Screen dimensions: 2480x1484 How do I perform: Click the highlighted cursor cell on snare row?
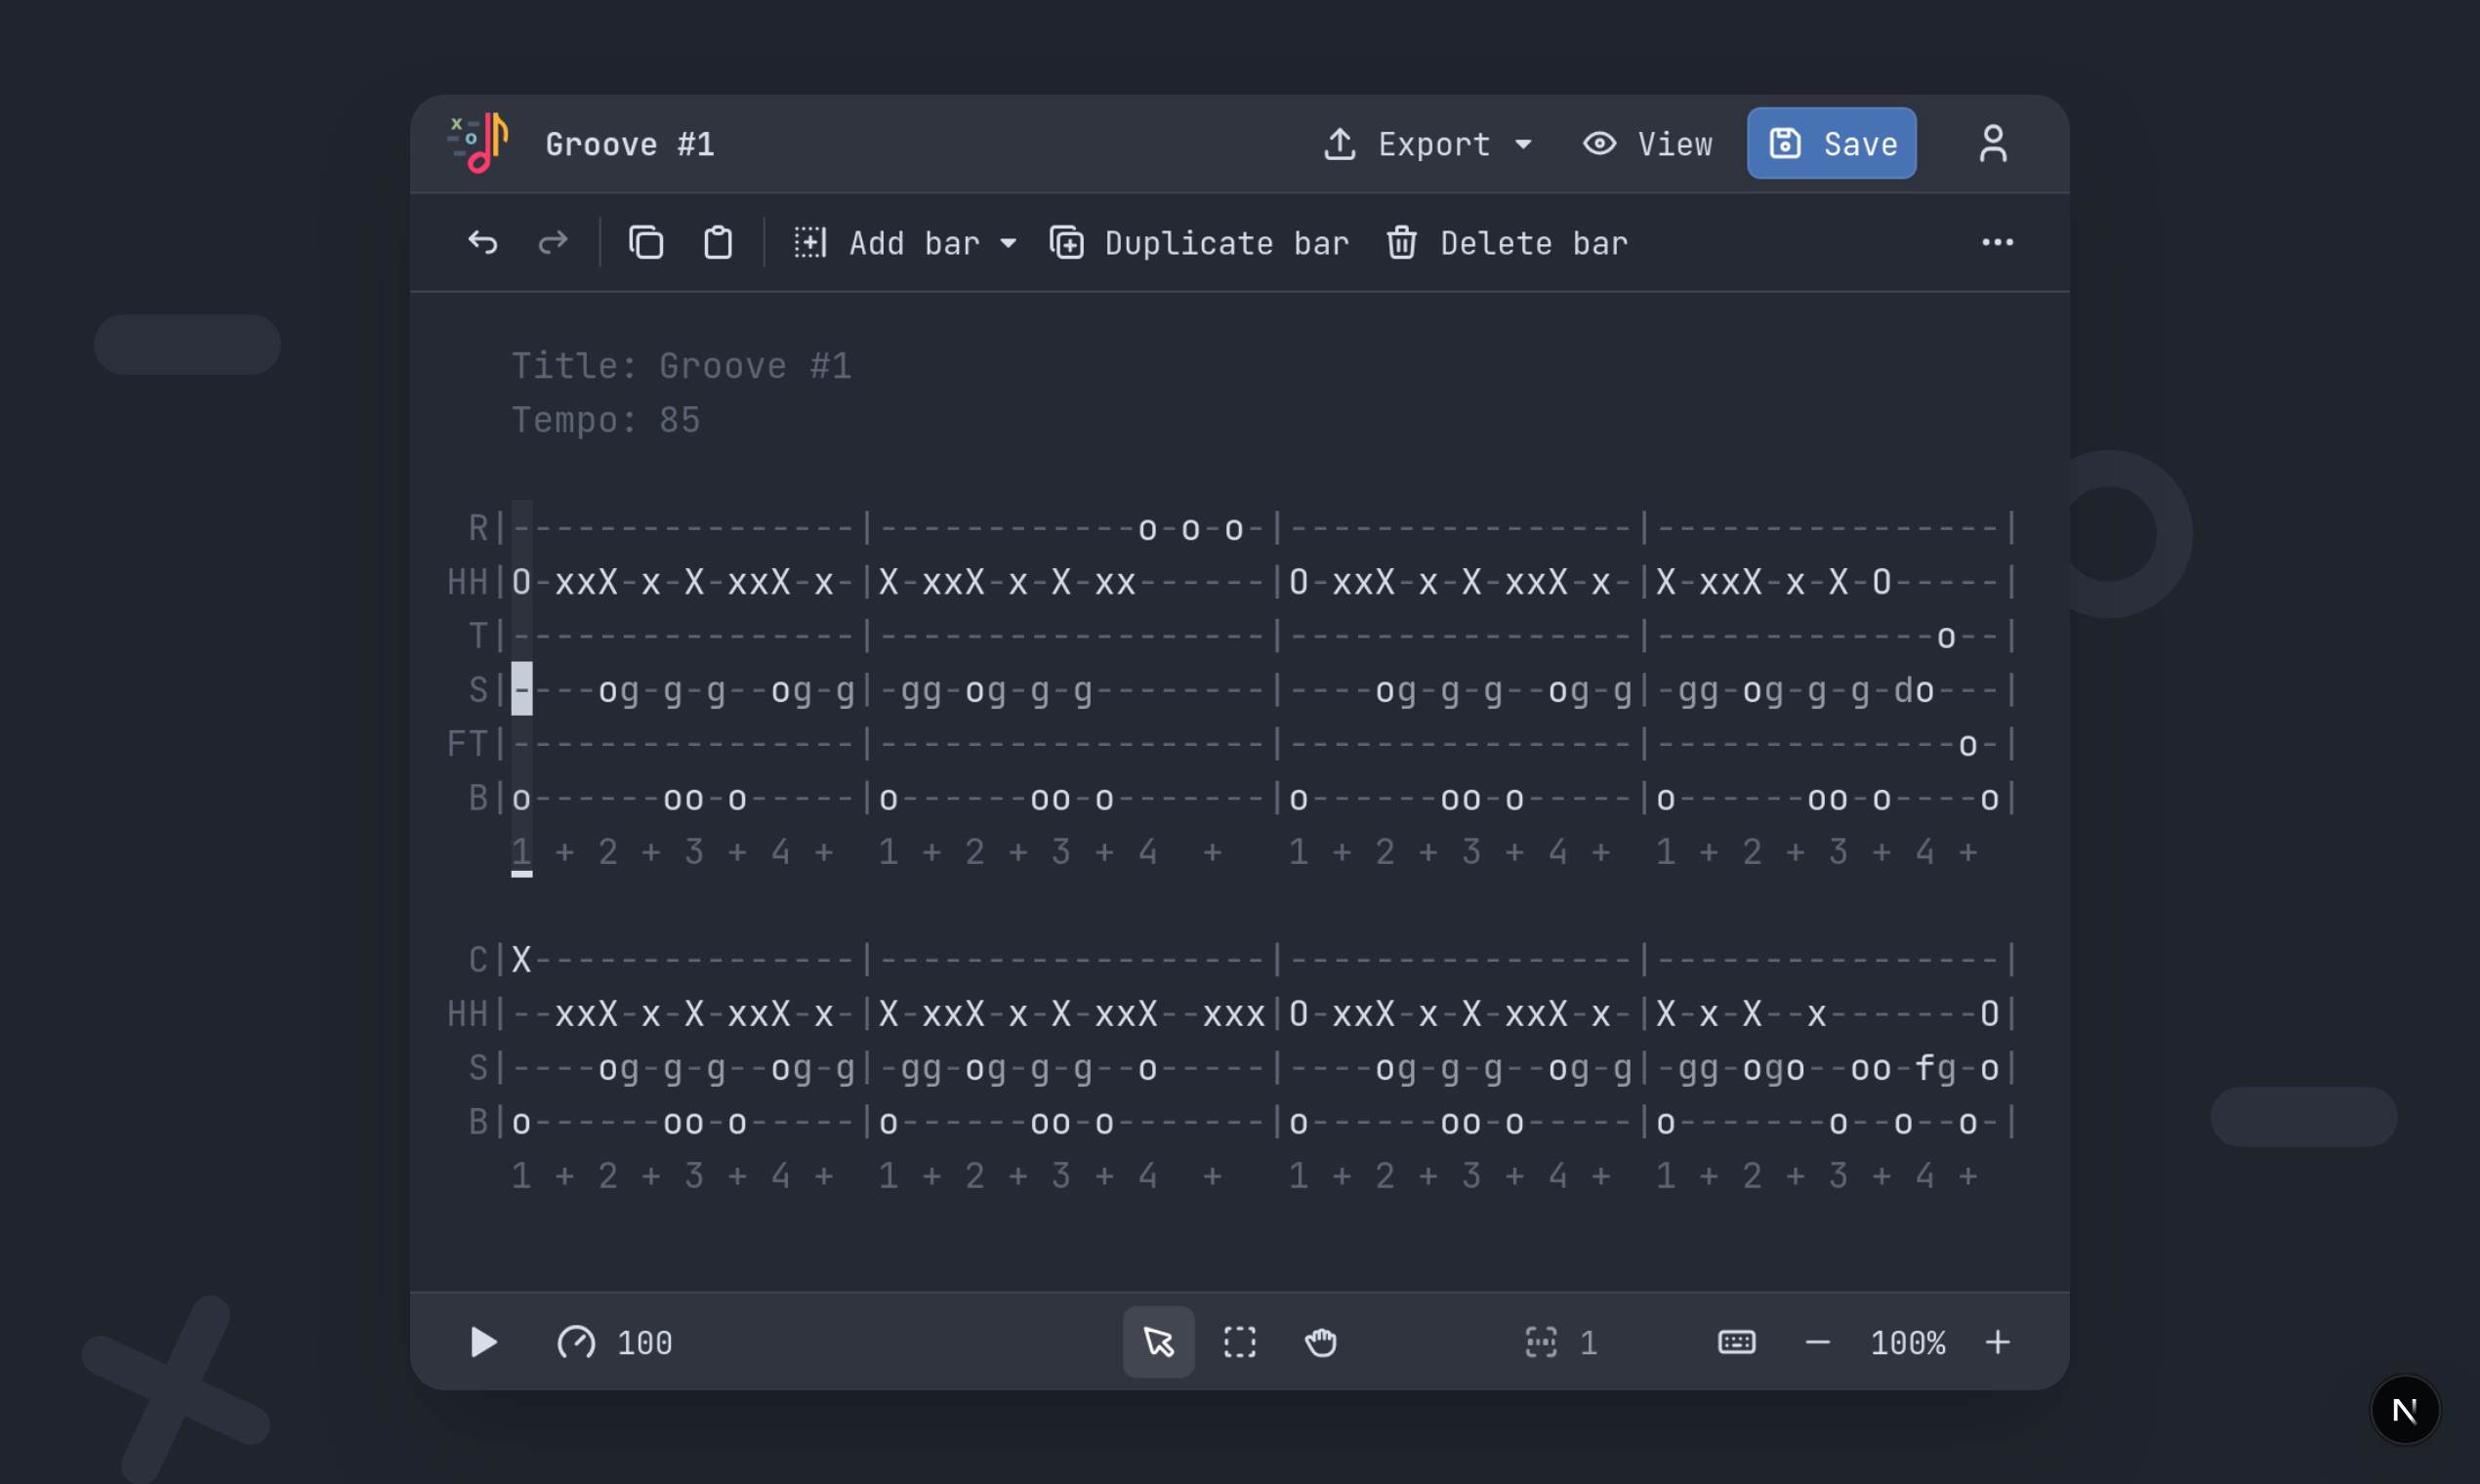521,688
